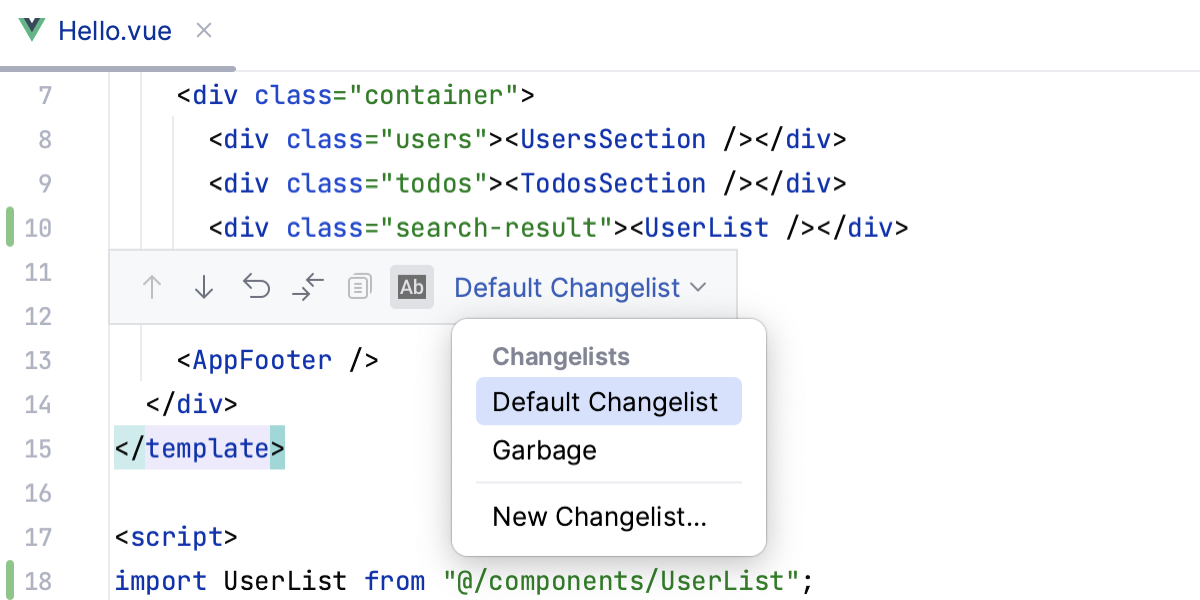
Task: Collapse the changelist popup via its dropdown arrow
Action: [x=698, y=287]
